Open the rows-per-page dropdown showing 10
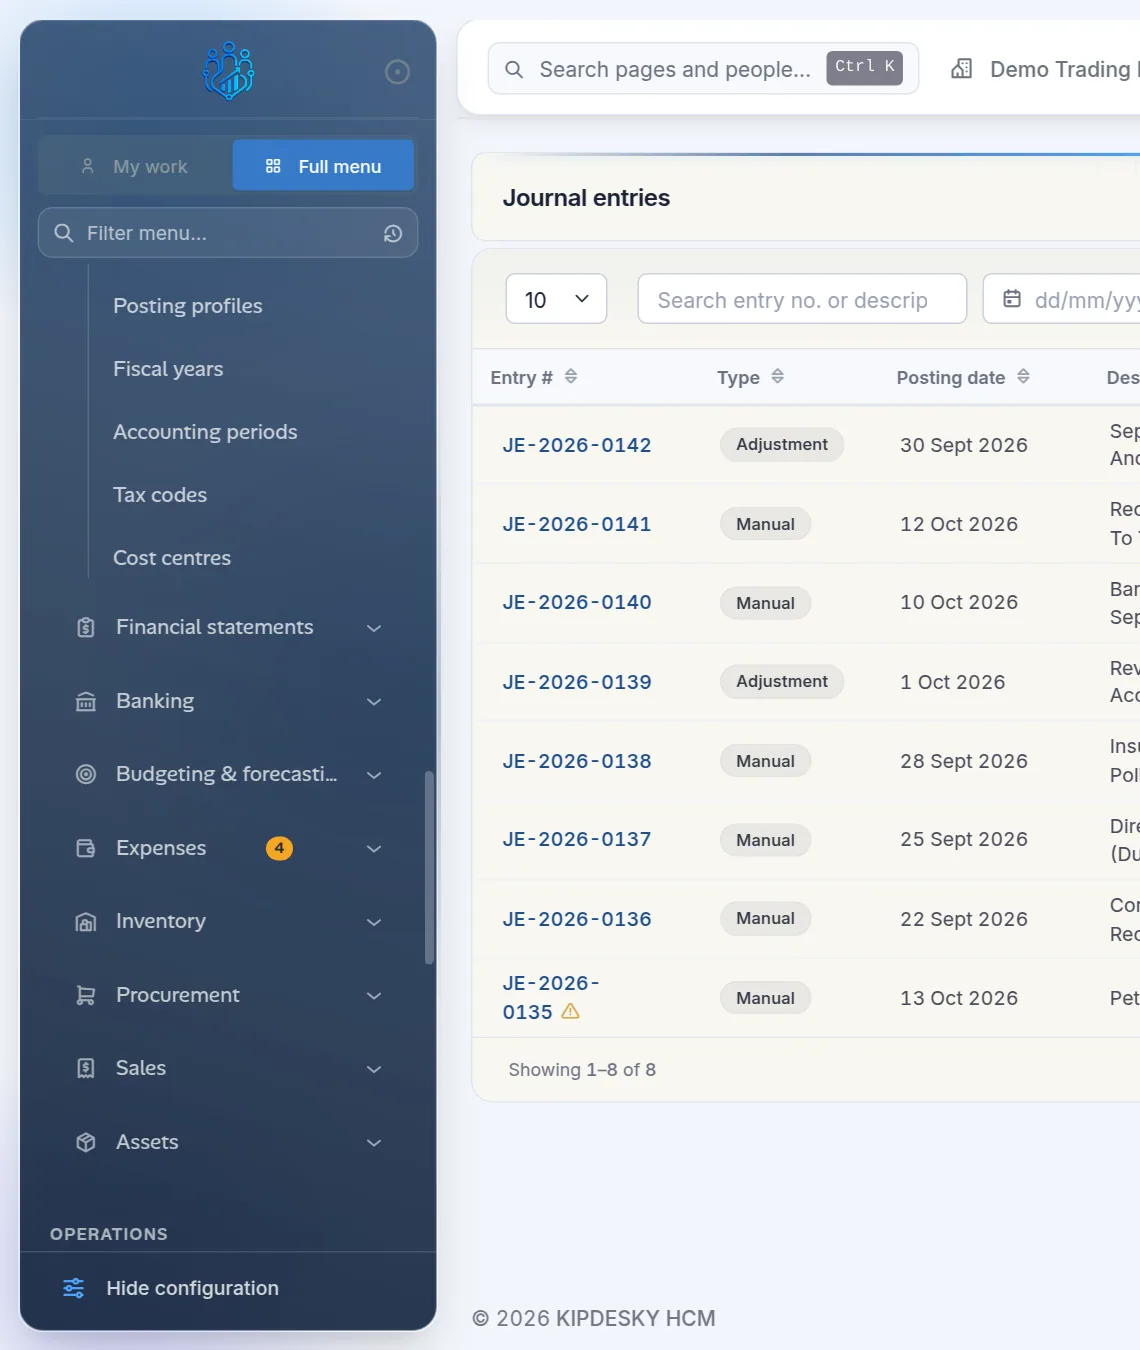The image size is (1140, 1350). click(556, 299)
